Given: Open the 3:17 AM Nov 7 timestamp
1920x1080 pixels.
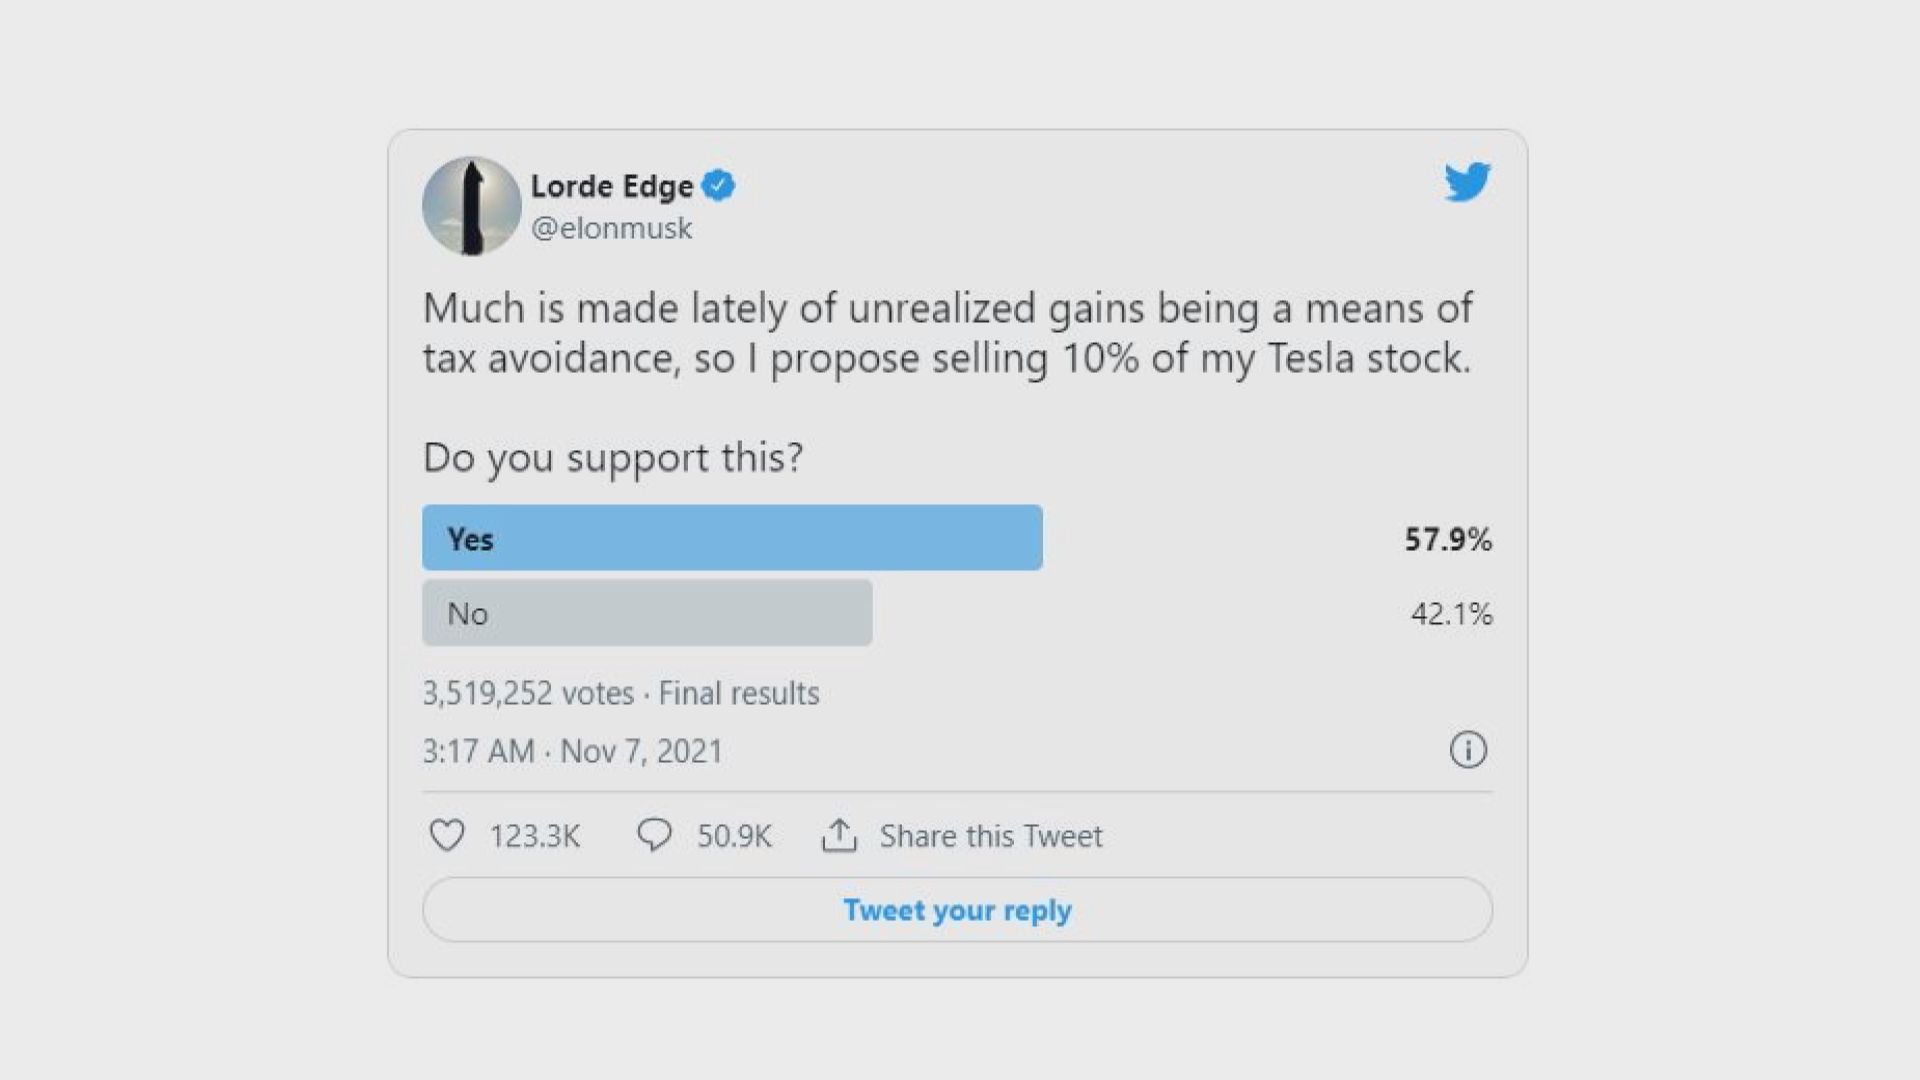Looking at the screenshot, I should click(x=572, y=751).
